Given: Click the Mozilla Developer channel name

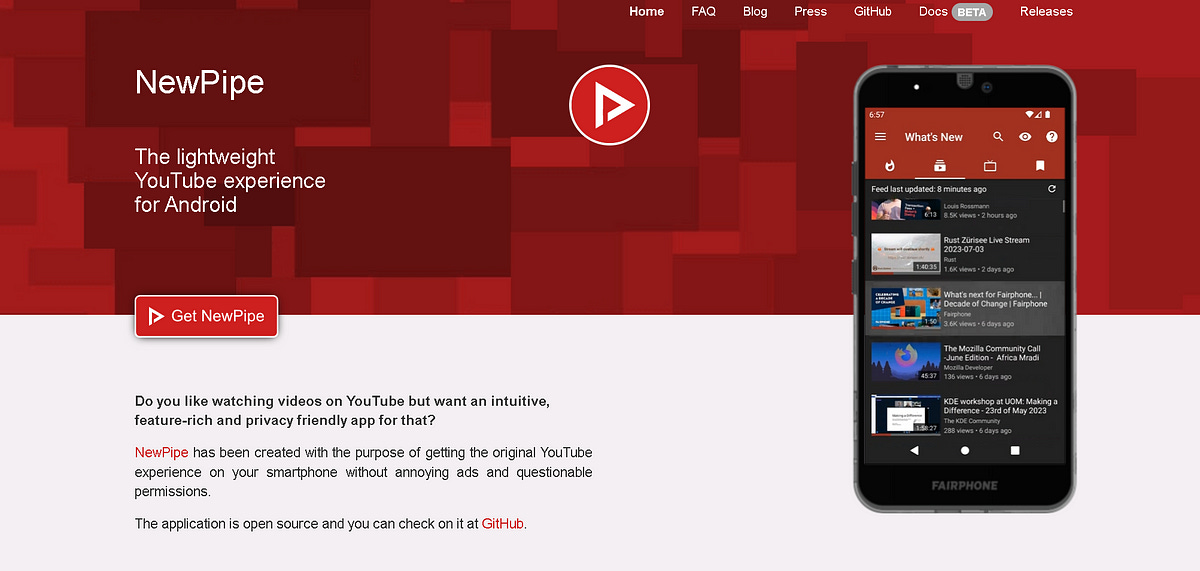Looking at the screenshot, I should pos(970,368).
